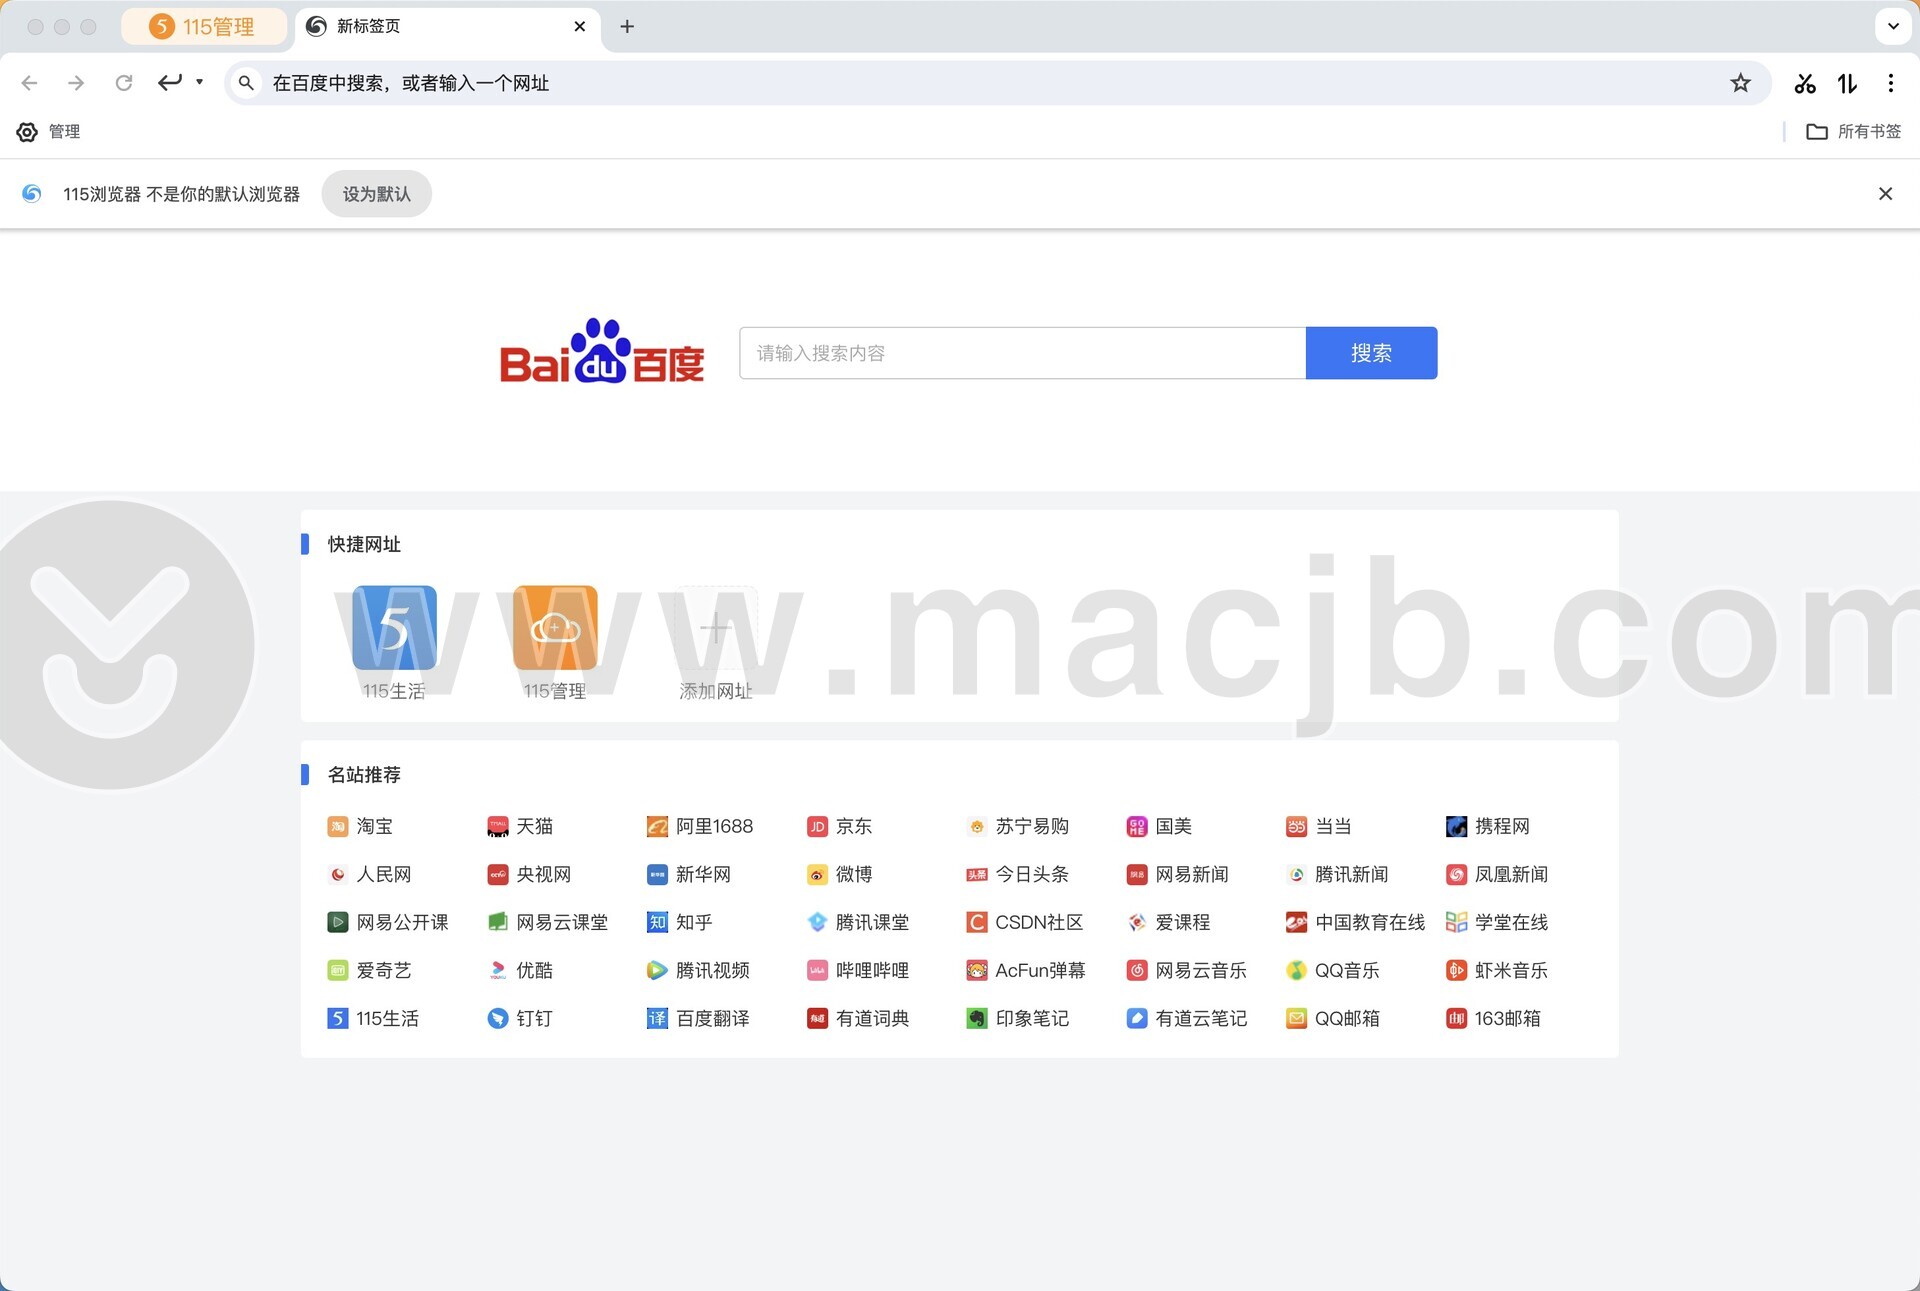Open the 115管理 orange cloud tile

[x=555, y=628]
